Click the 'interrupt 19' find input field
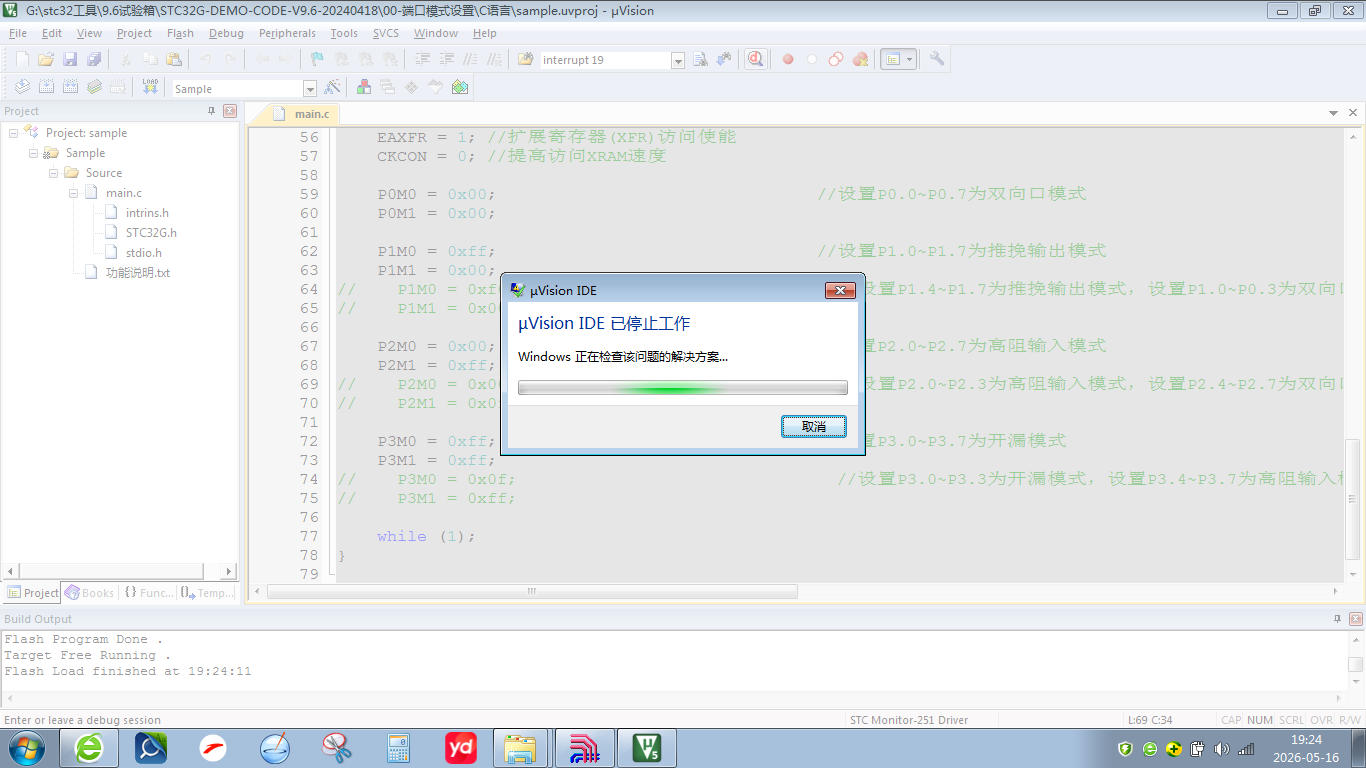1366x768 pixels. coord(604,60)
